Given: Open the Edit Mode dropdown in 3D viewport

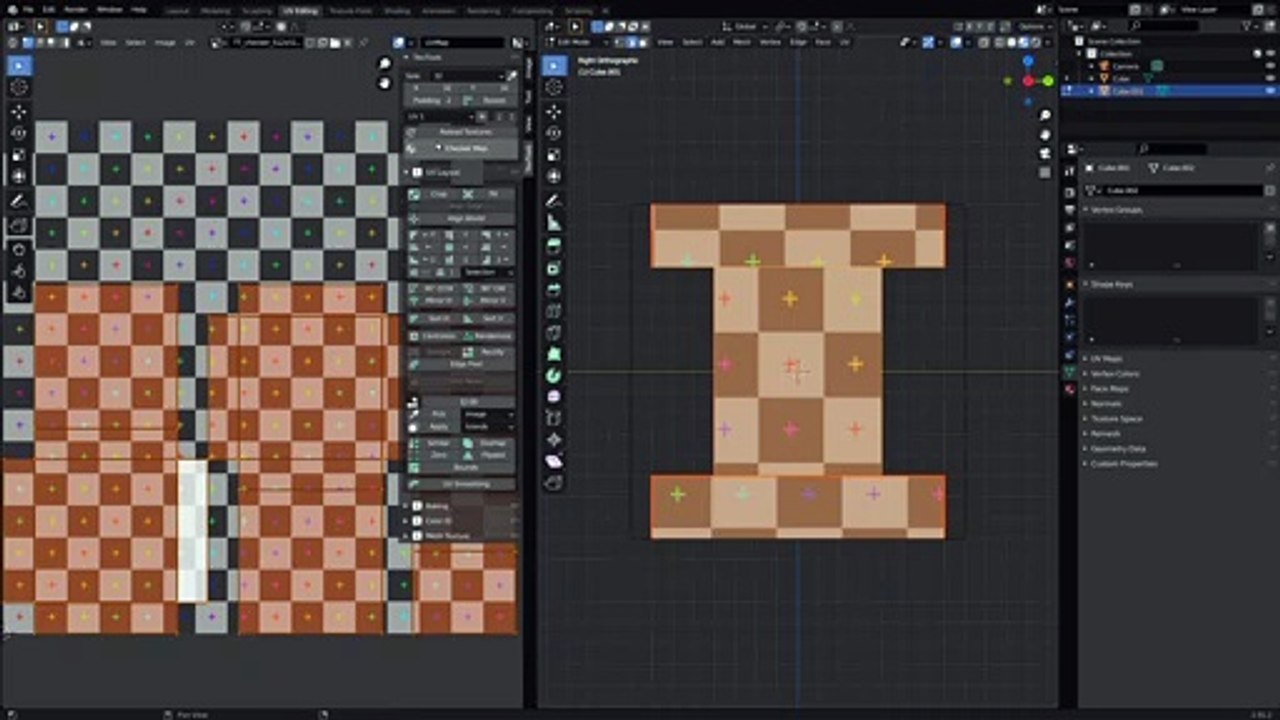Looking at the screenshot, I should [578, 42].
